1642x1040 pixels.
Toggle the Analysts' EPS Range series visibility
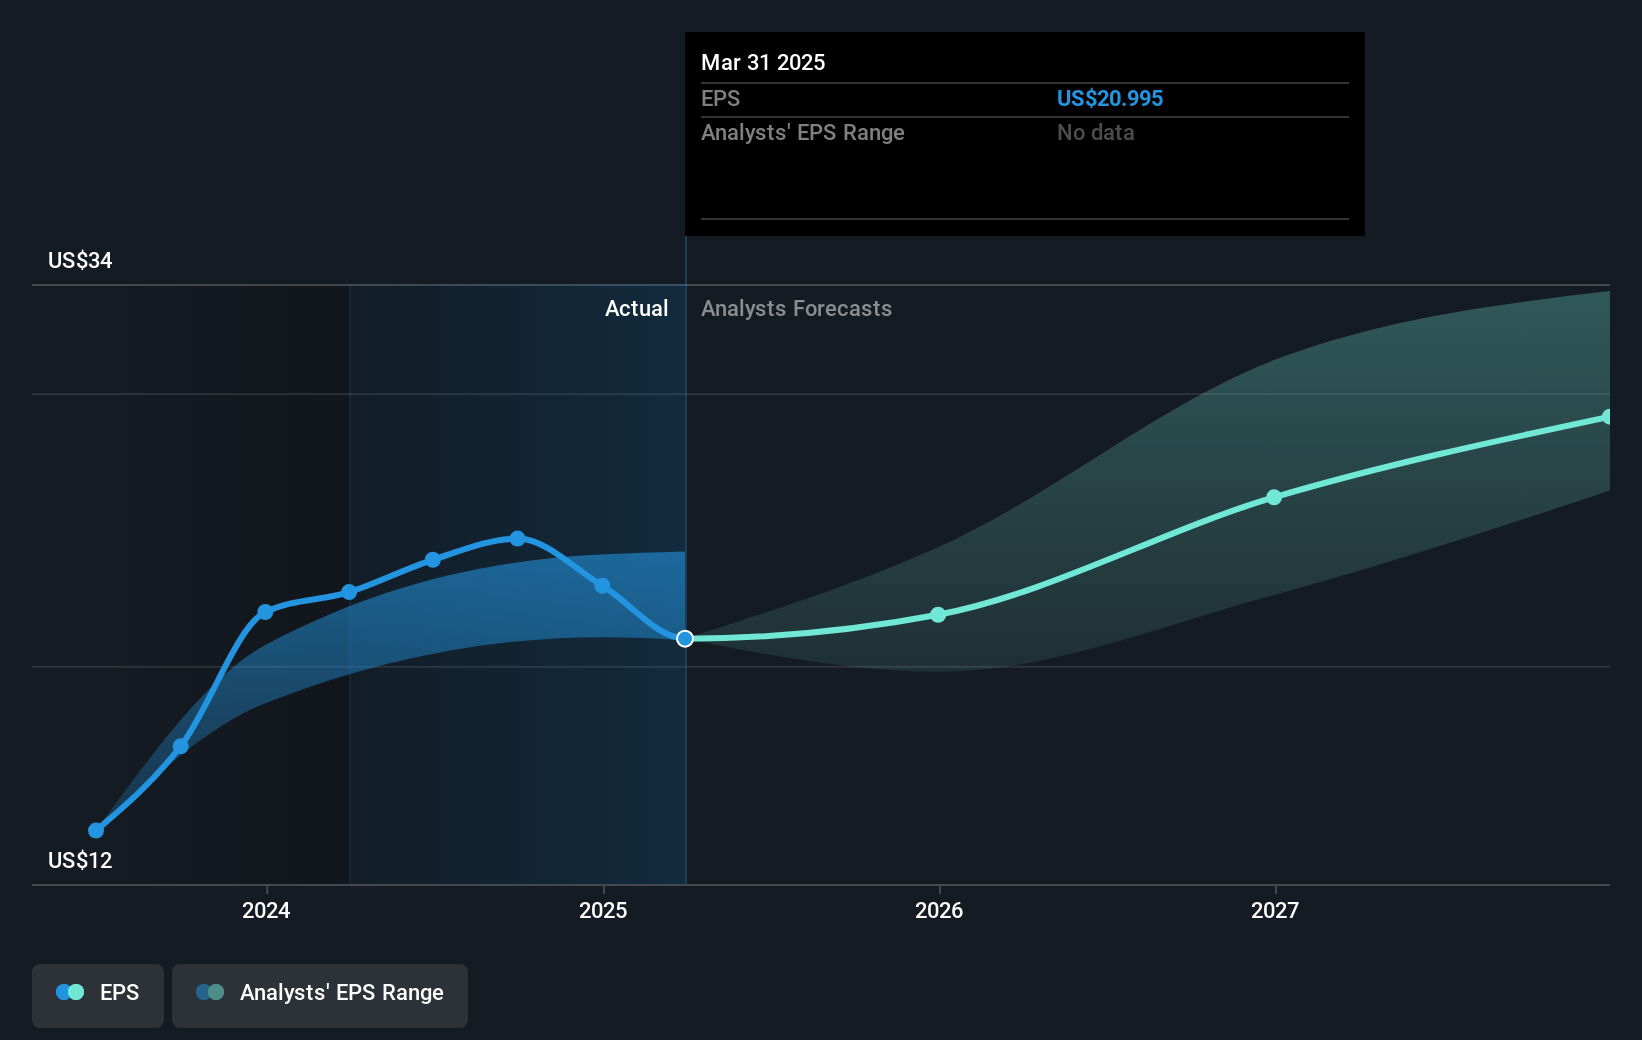(319, 994)
